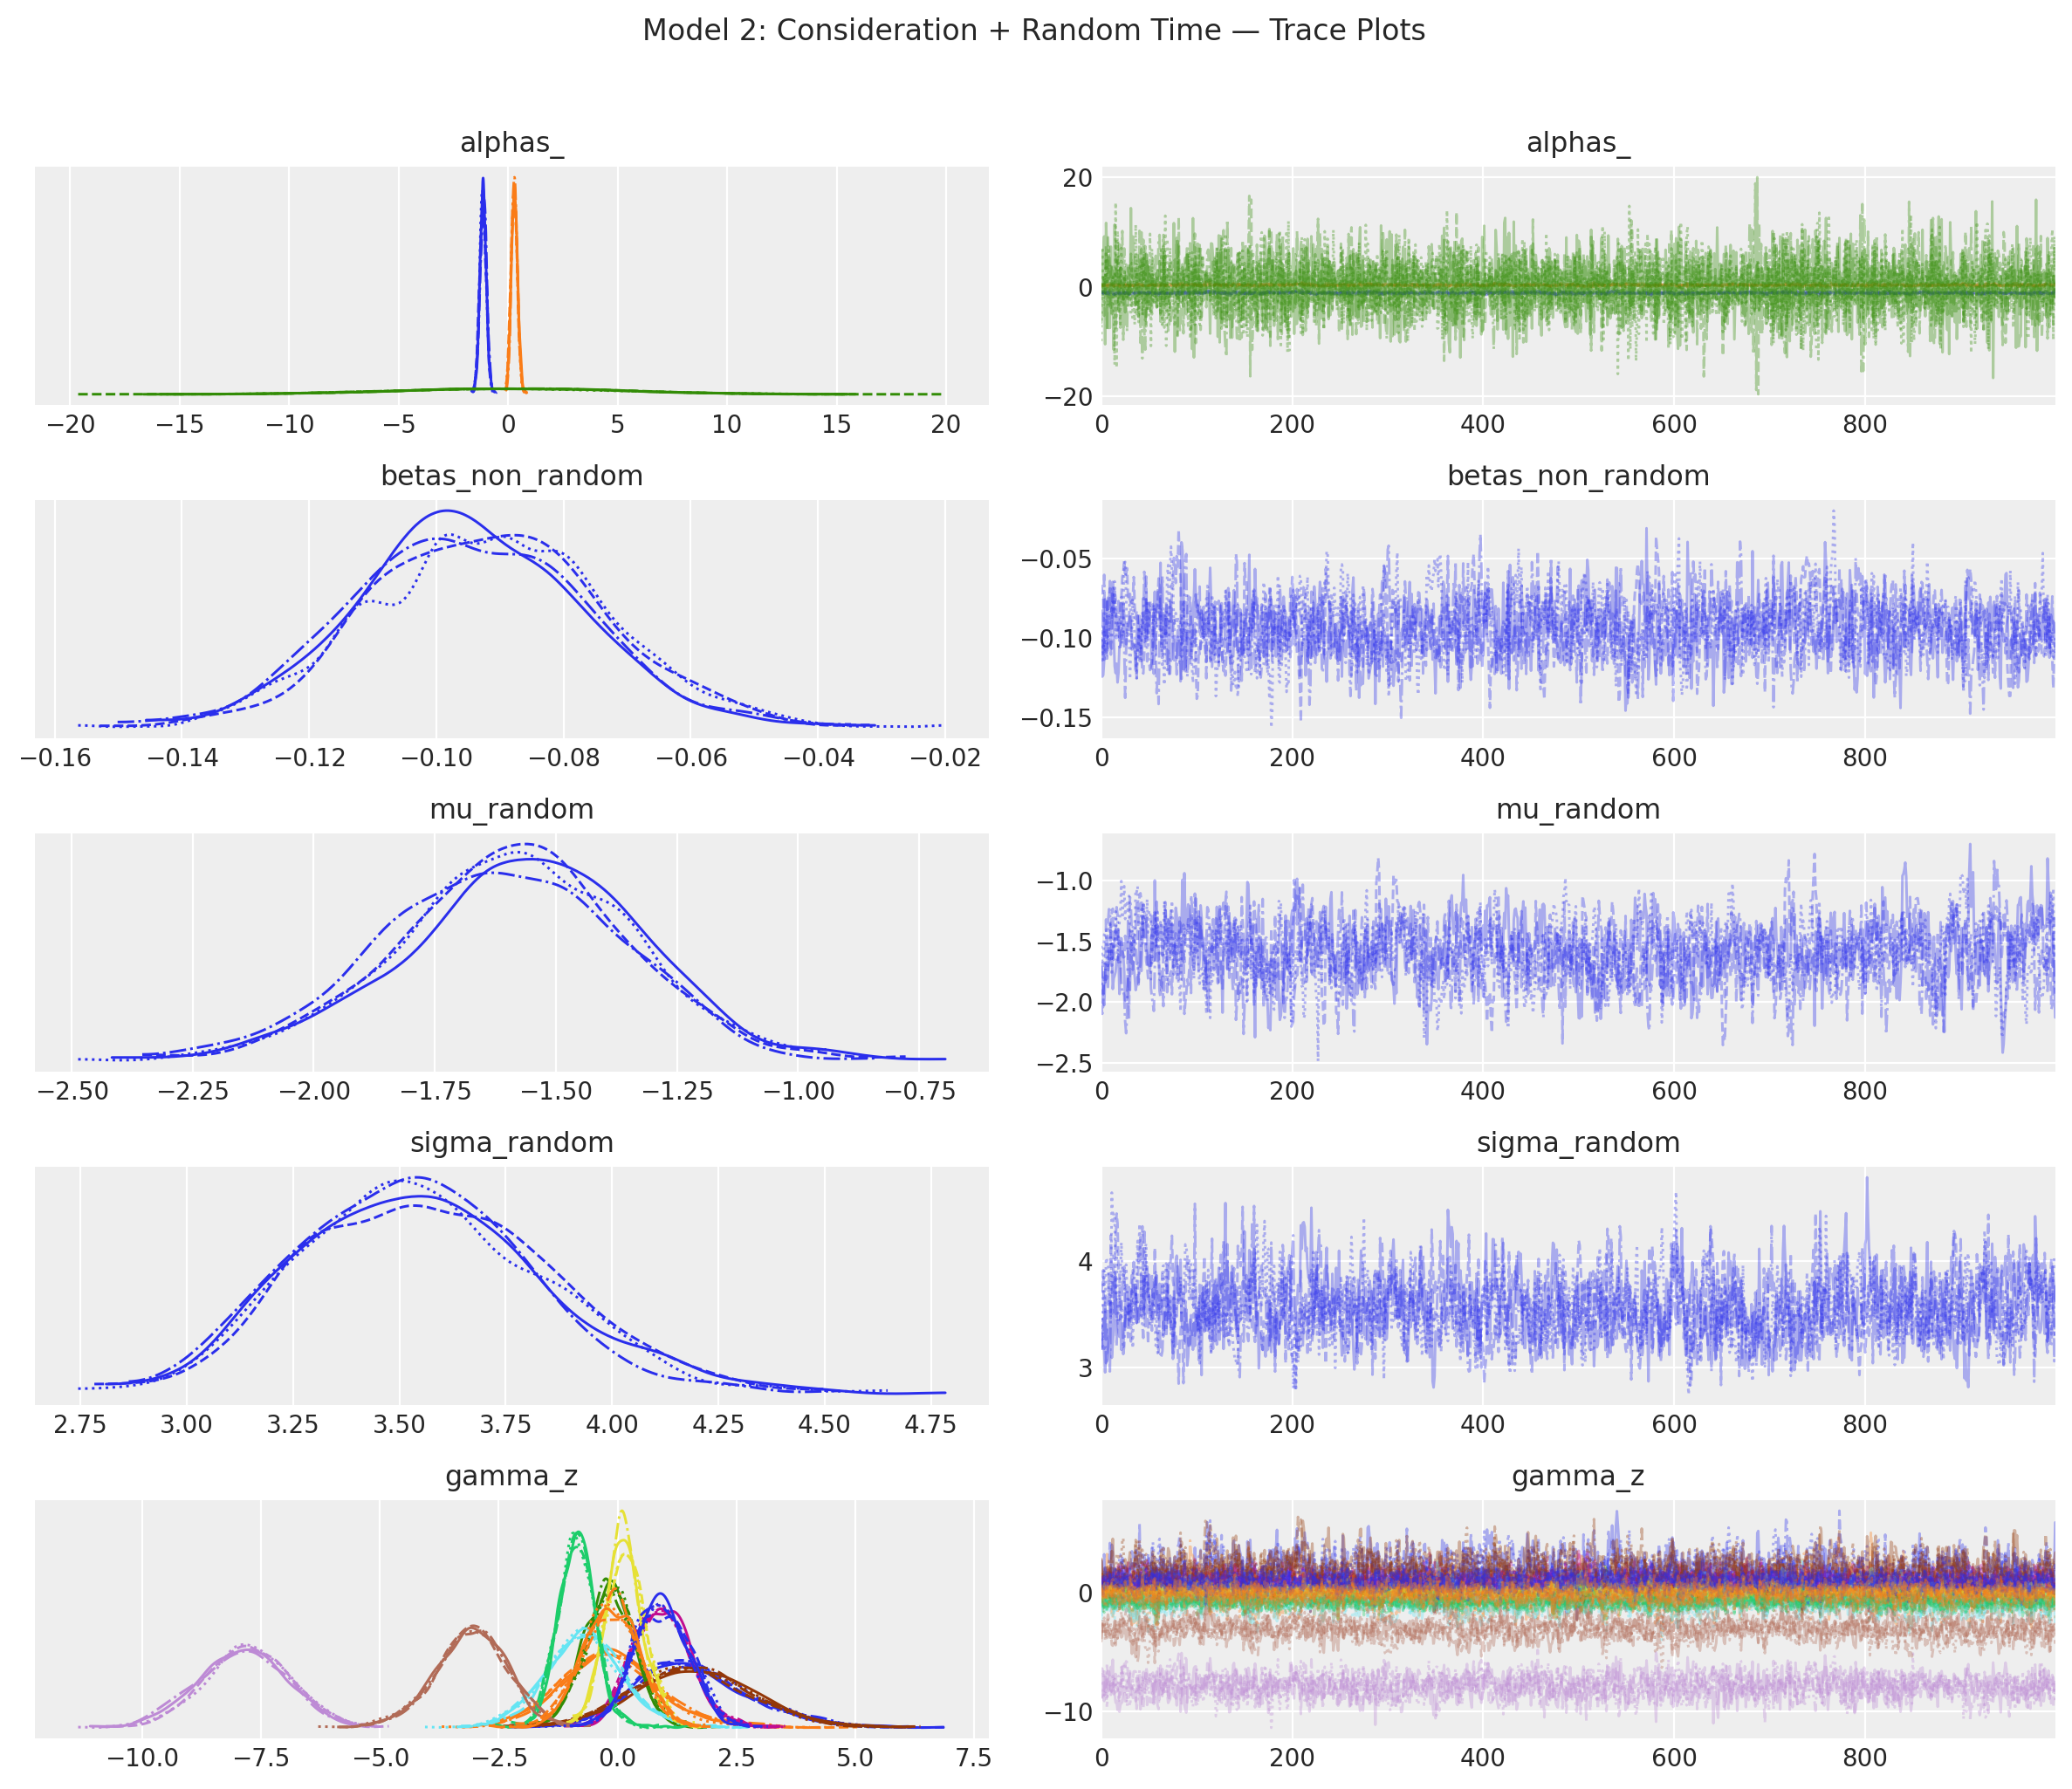Click the main title "Model 2: Consideration + Random Time — Trace Plots"

[x=1034, y=30]
